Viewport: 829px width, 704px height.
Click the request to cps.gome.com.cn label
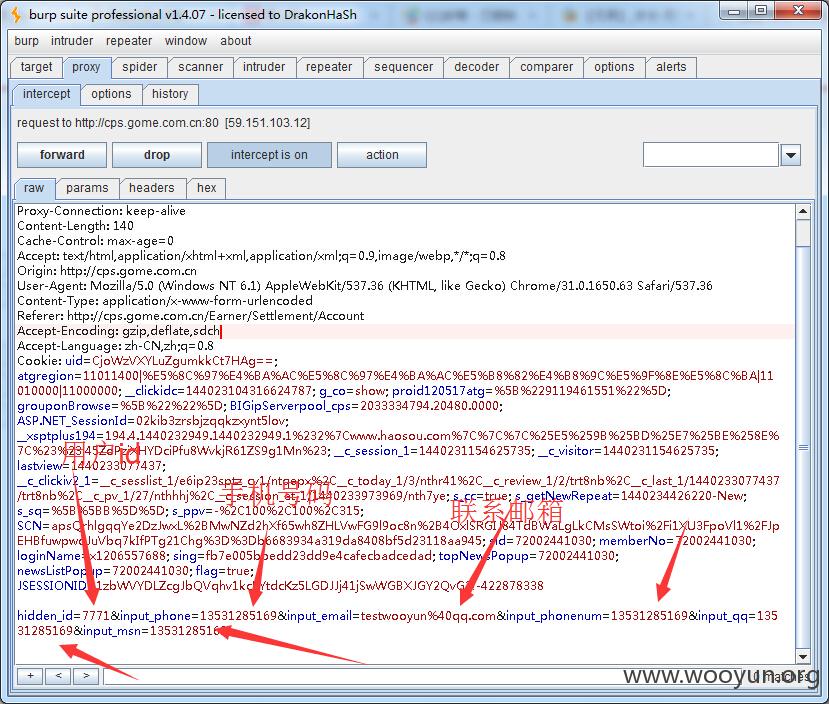click(163, 123)
